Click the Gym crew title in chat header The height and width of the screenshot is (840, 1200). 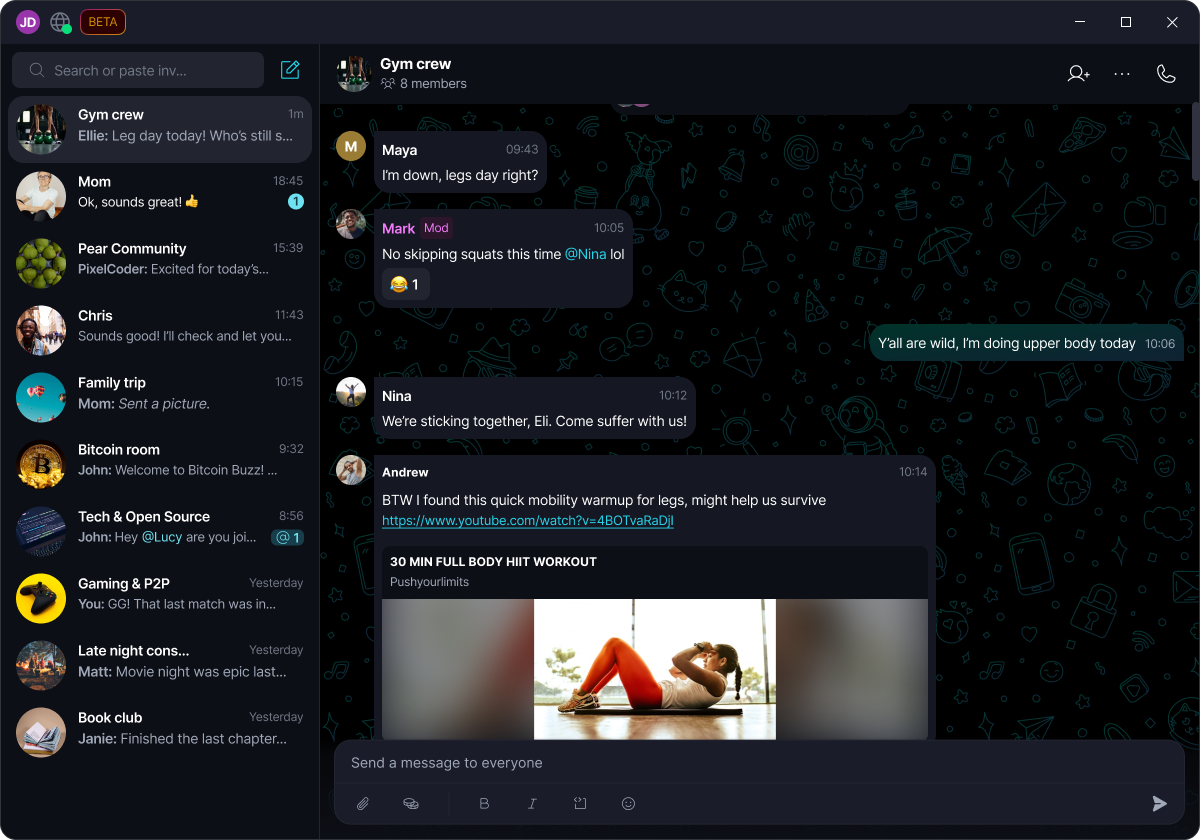(415, 64)
